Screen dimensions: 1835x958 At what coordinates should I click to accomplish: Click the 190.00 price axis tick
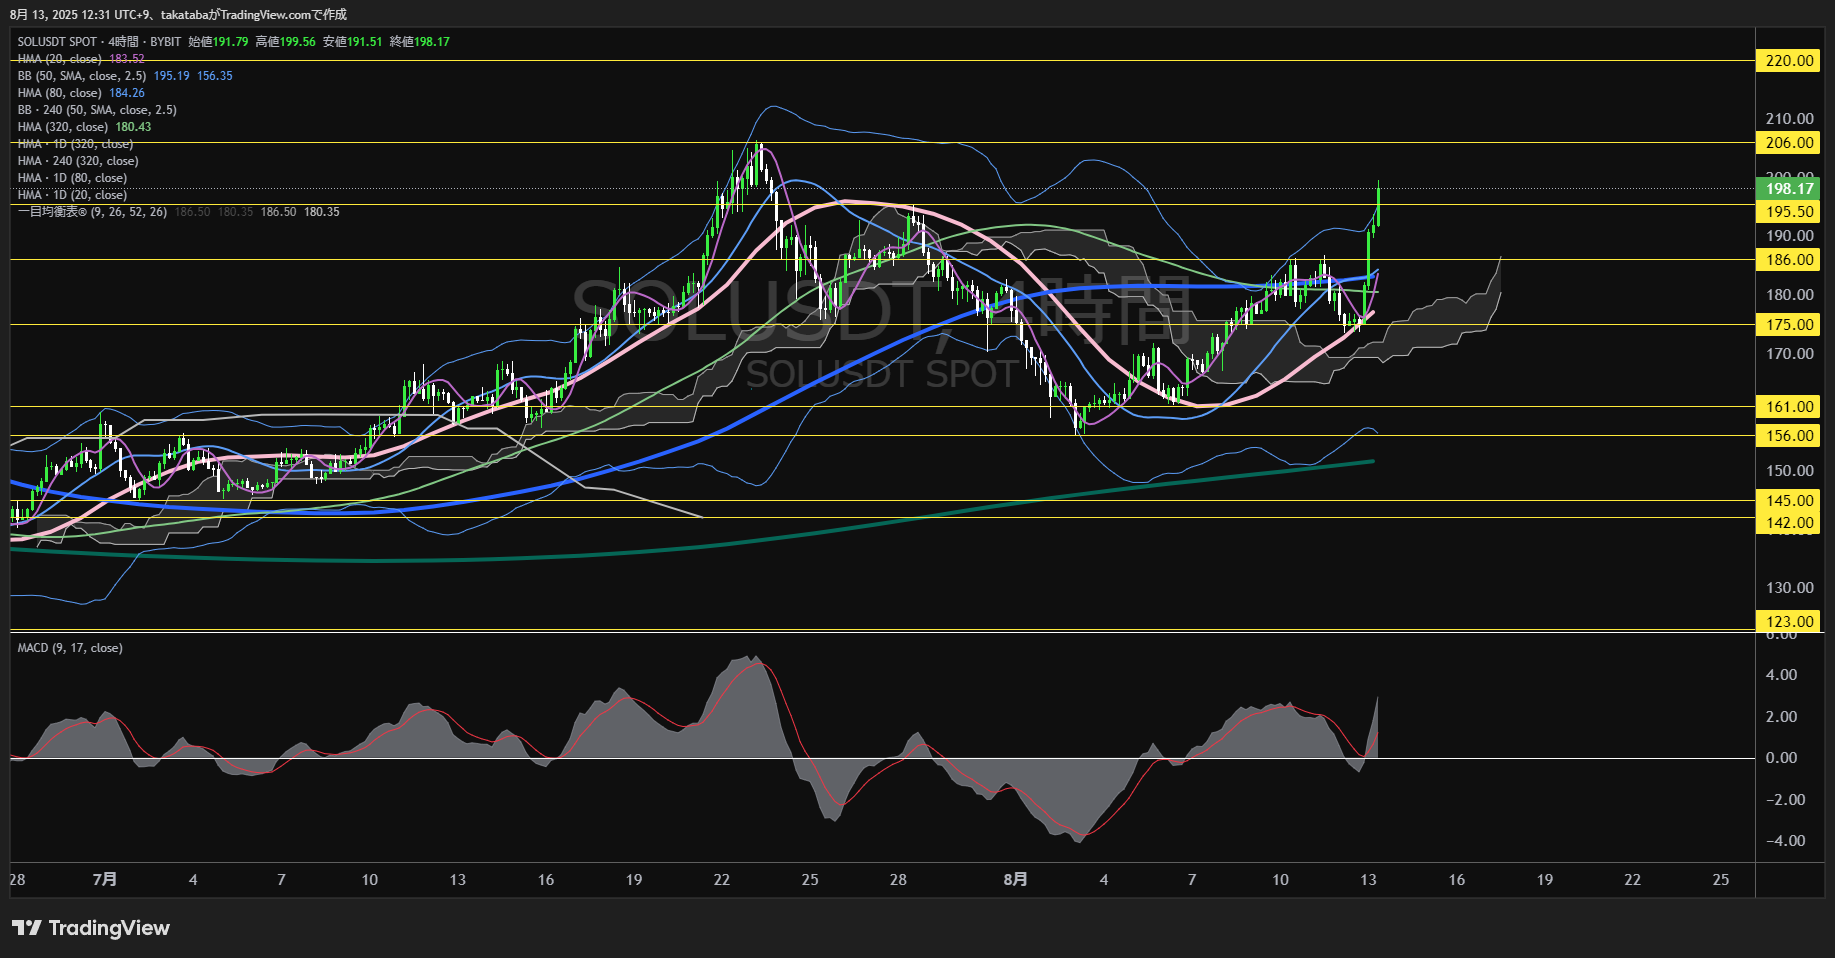[x=1789, y=236]
